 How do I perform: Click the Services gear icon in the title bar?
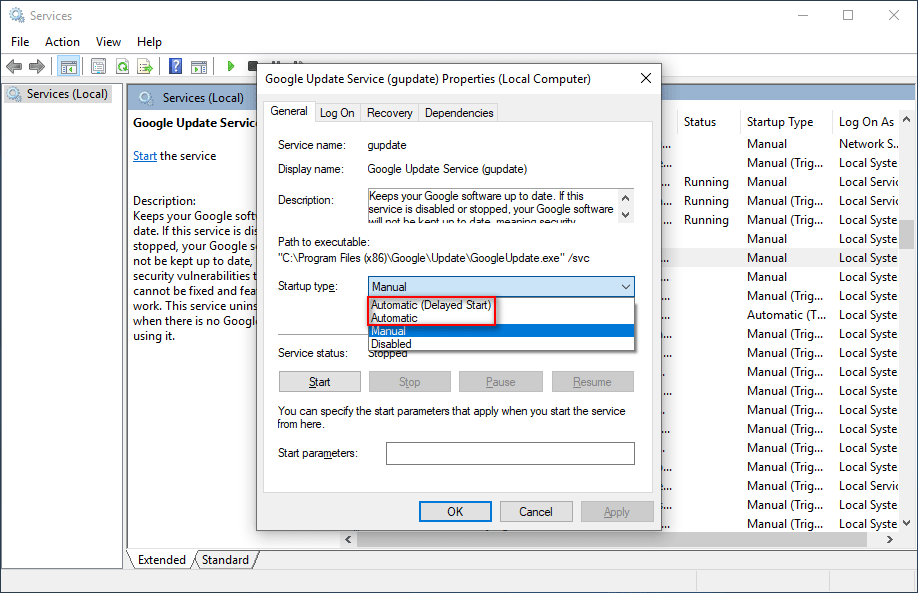tap(16, 15)
